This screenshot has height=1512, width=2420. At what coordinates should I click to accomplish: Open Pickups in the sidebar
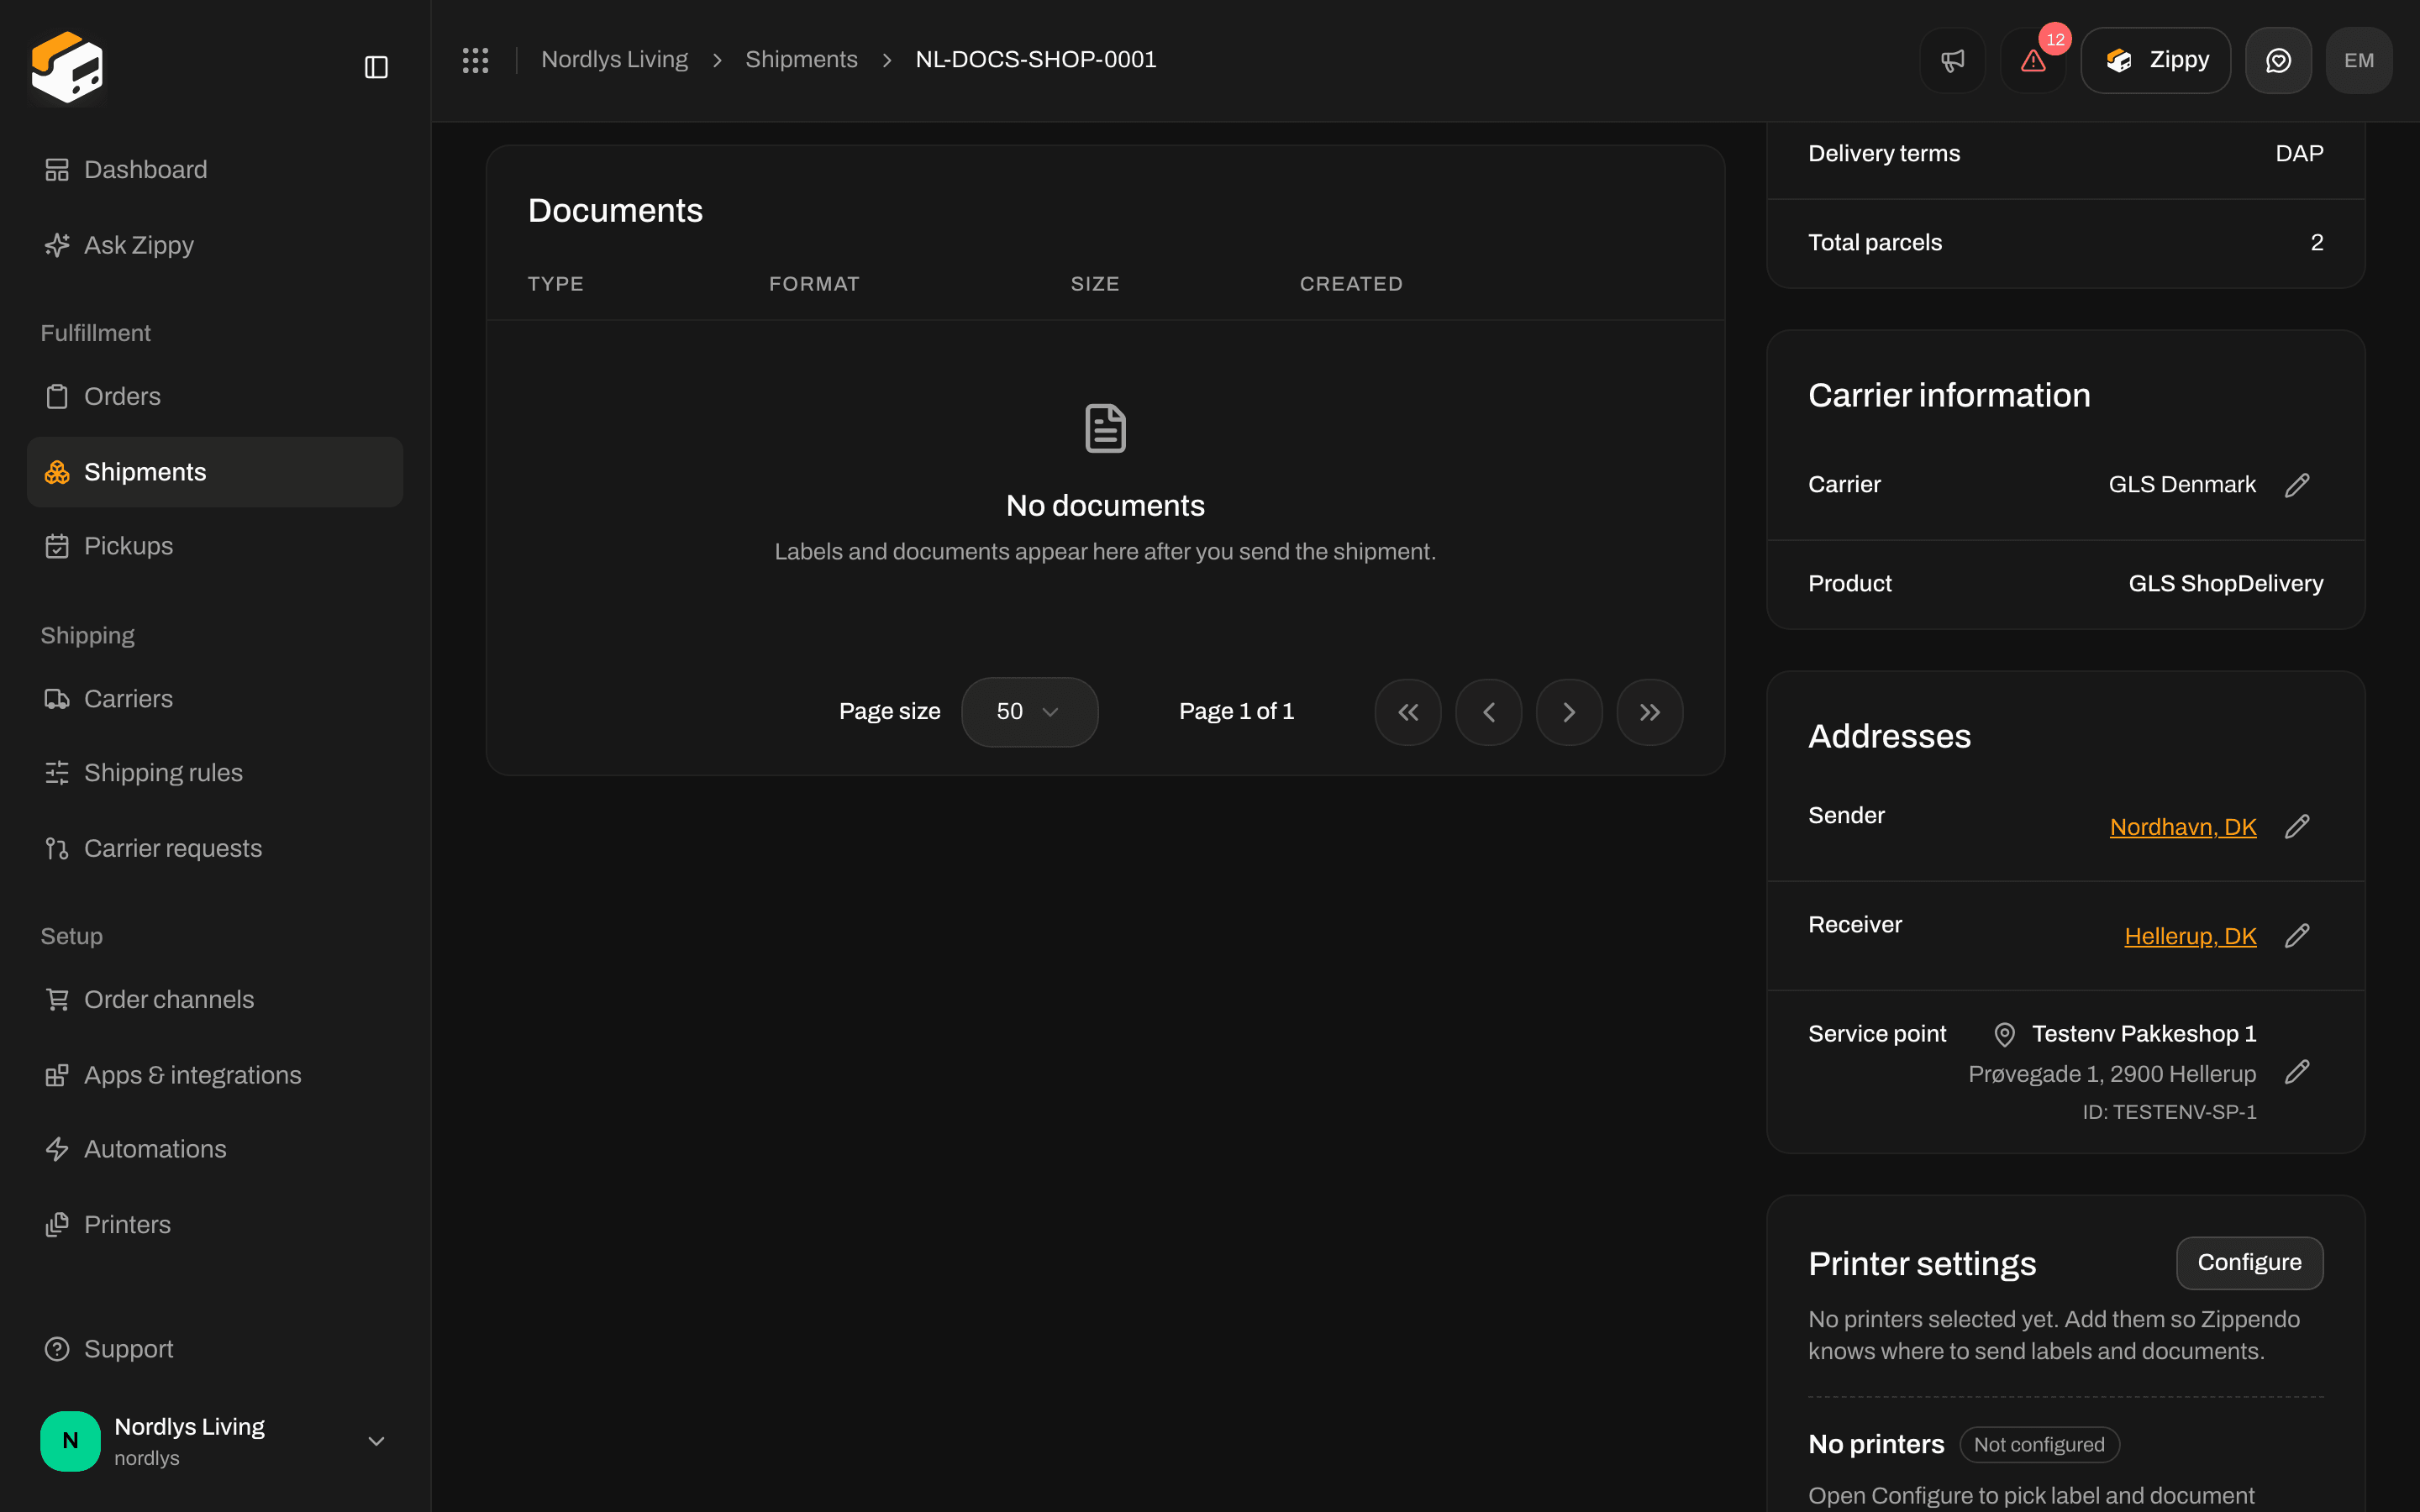[x=215, y=546]
